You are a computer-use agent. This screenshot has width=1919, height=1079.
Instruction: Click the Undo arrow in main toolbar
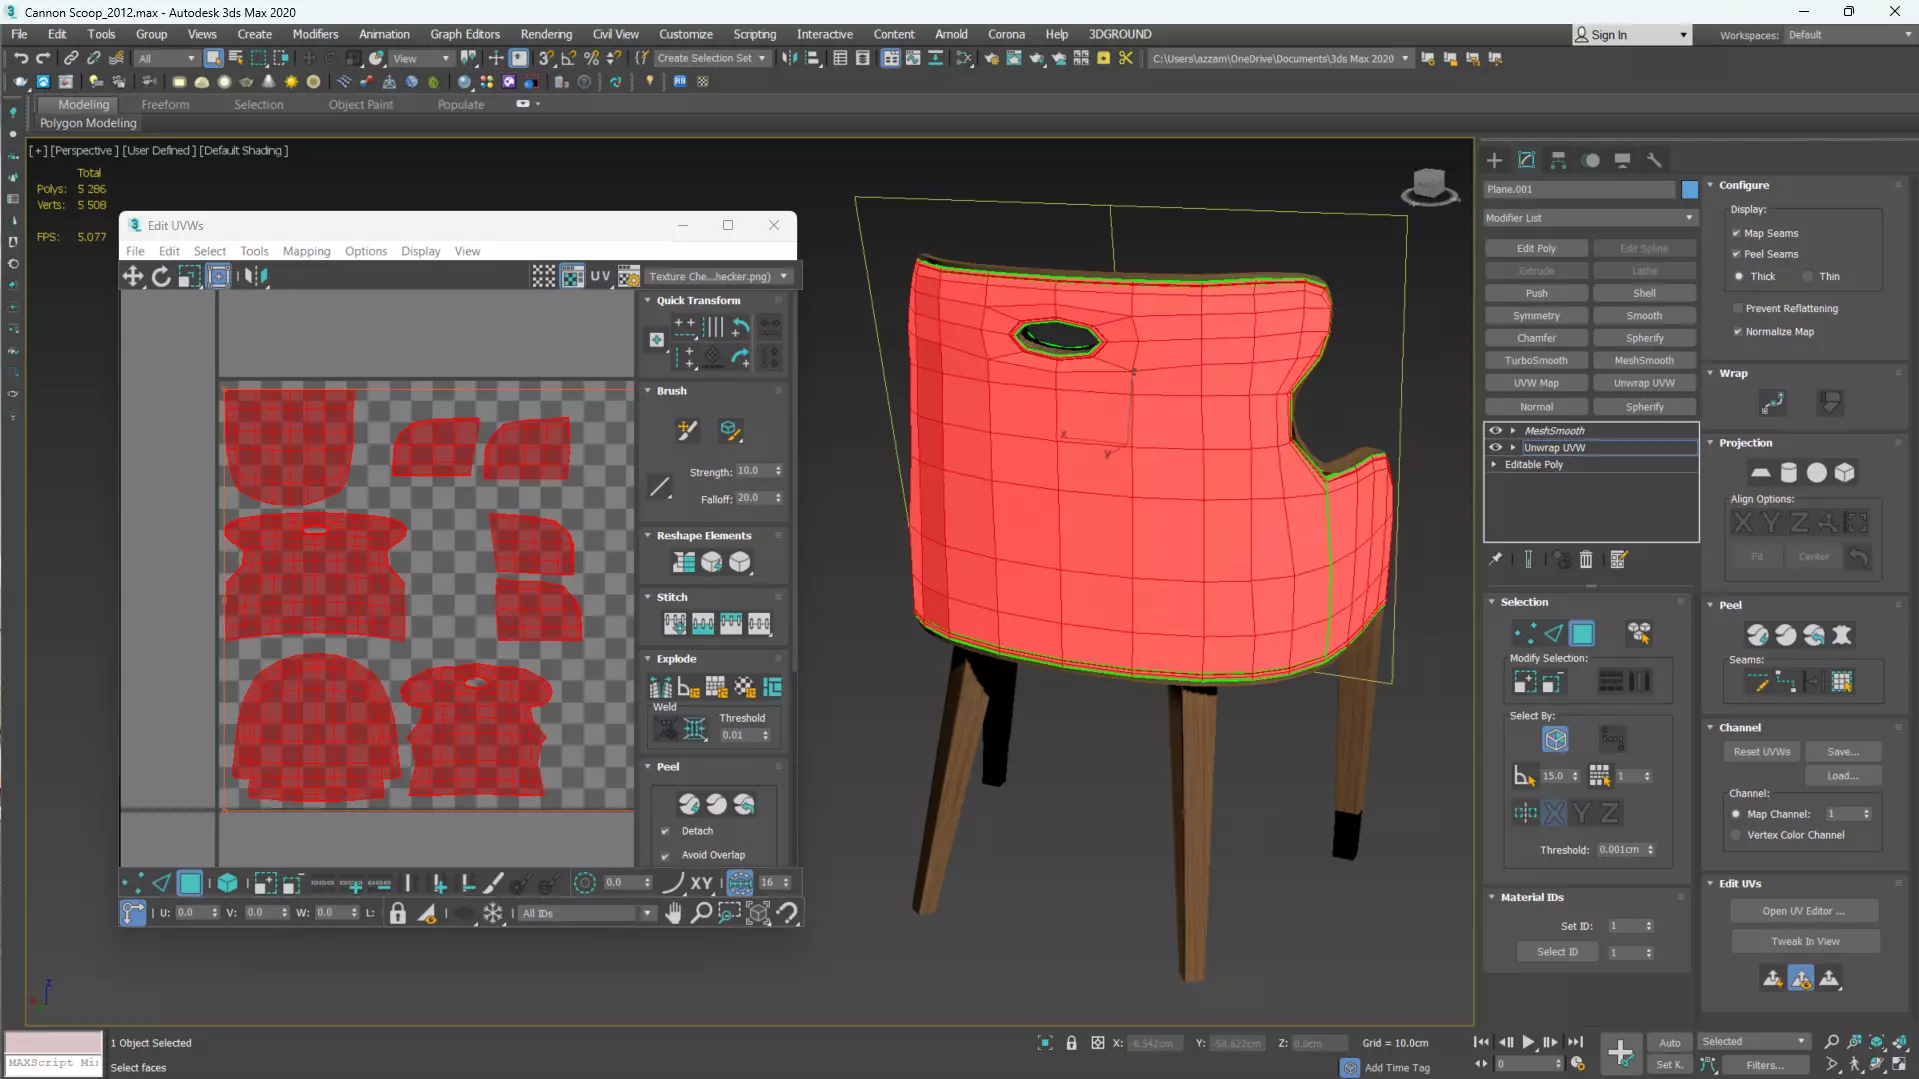click(21, 58)
